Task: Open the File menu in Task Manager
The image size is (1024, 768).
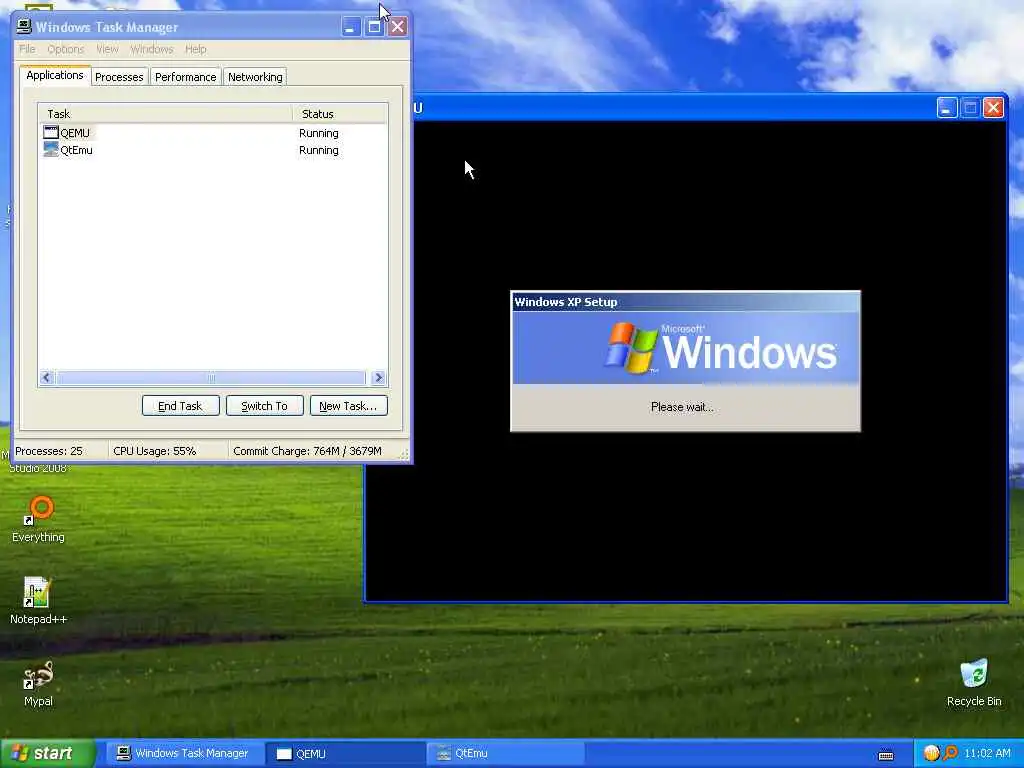Action: click(x=27, y=49)
